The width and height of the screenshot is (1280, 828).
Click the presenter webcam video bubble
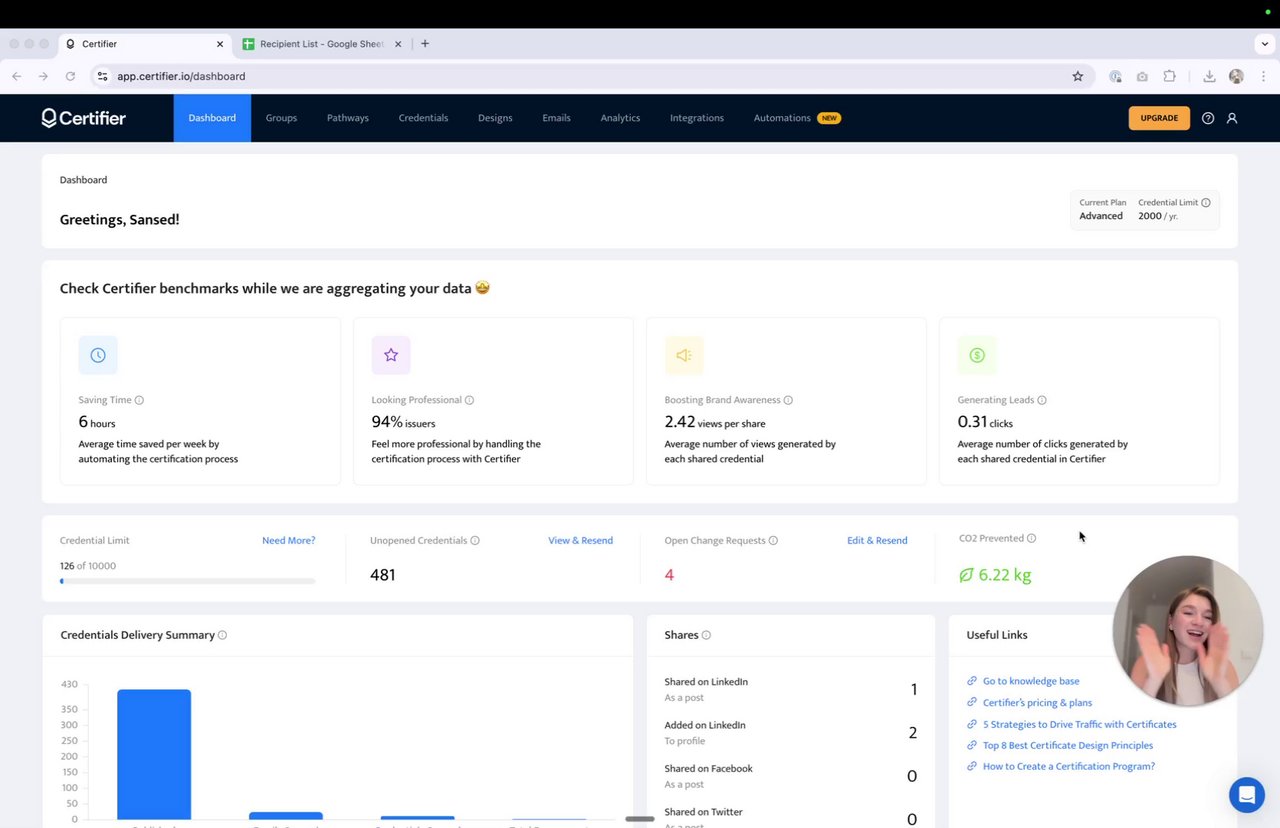tap(1187, 631)
